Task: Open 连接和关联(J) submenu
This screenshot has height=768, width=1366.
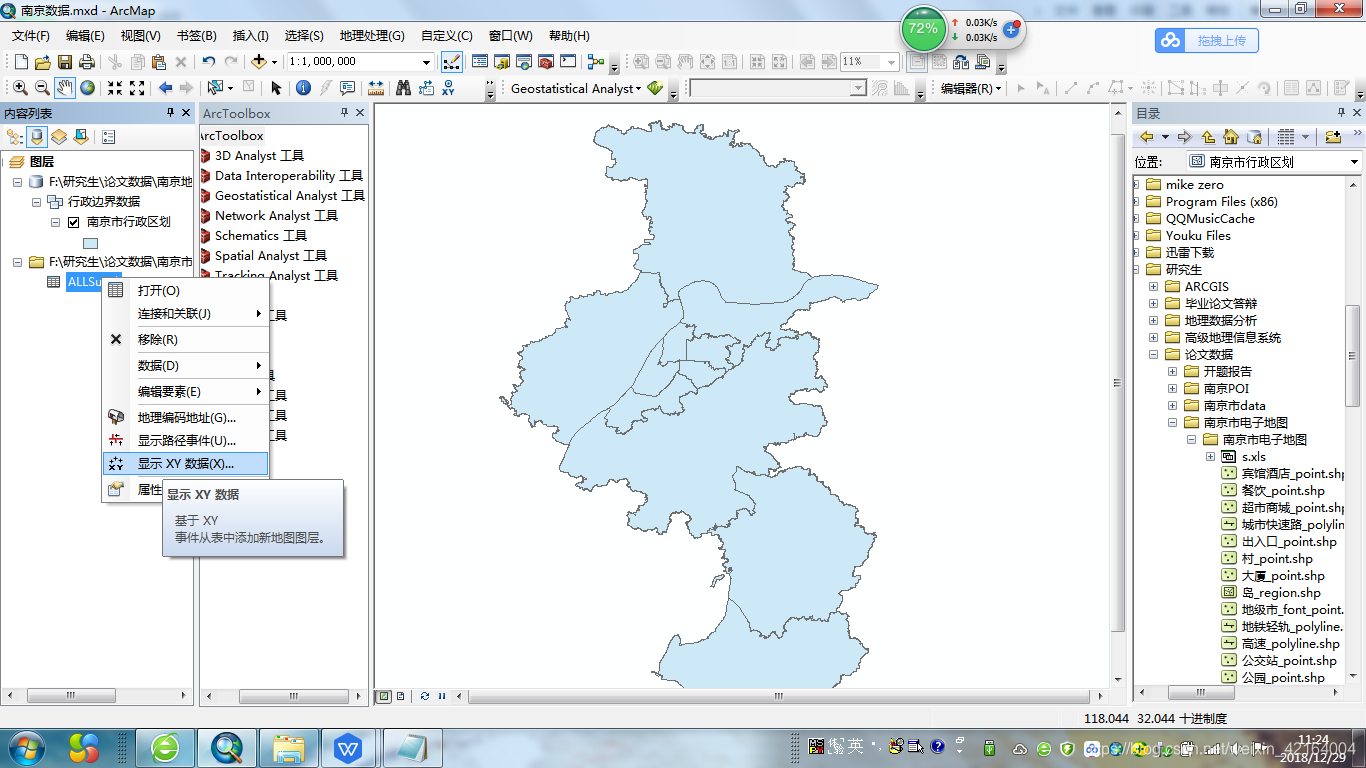Action: (186, 313)
